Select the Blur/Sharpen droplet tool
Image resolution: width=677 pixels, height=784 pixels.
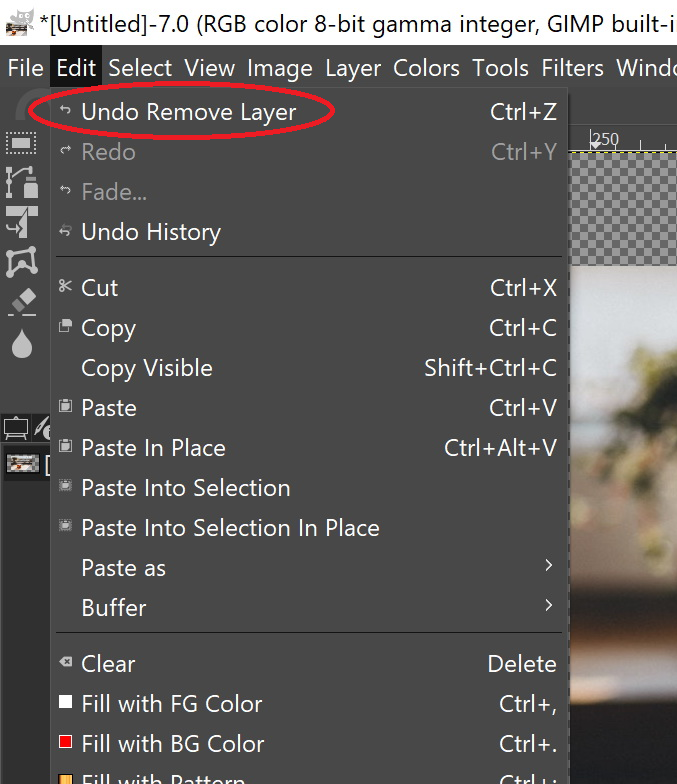click(x=21, y=343)
